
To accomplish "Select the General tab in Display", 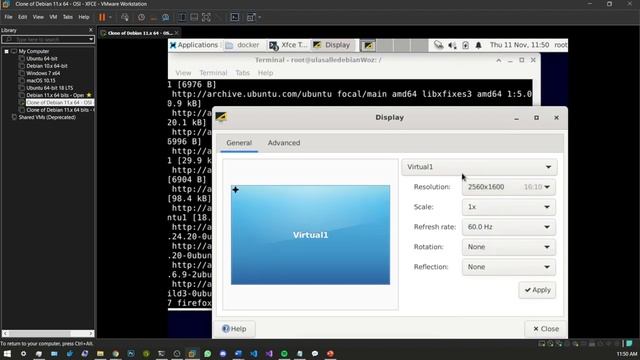I will click(239, 143).
